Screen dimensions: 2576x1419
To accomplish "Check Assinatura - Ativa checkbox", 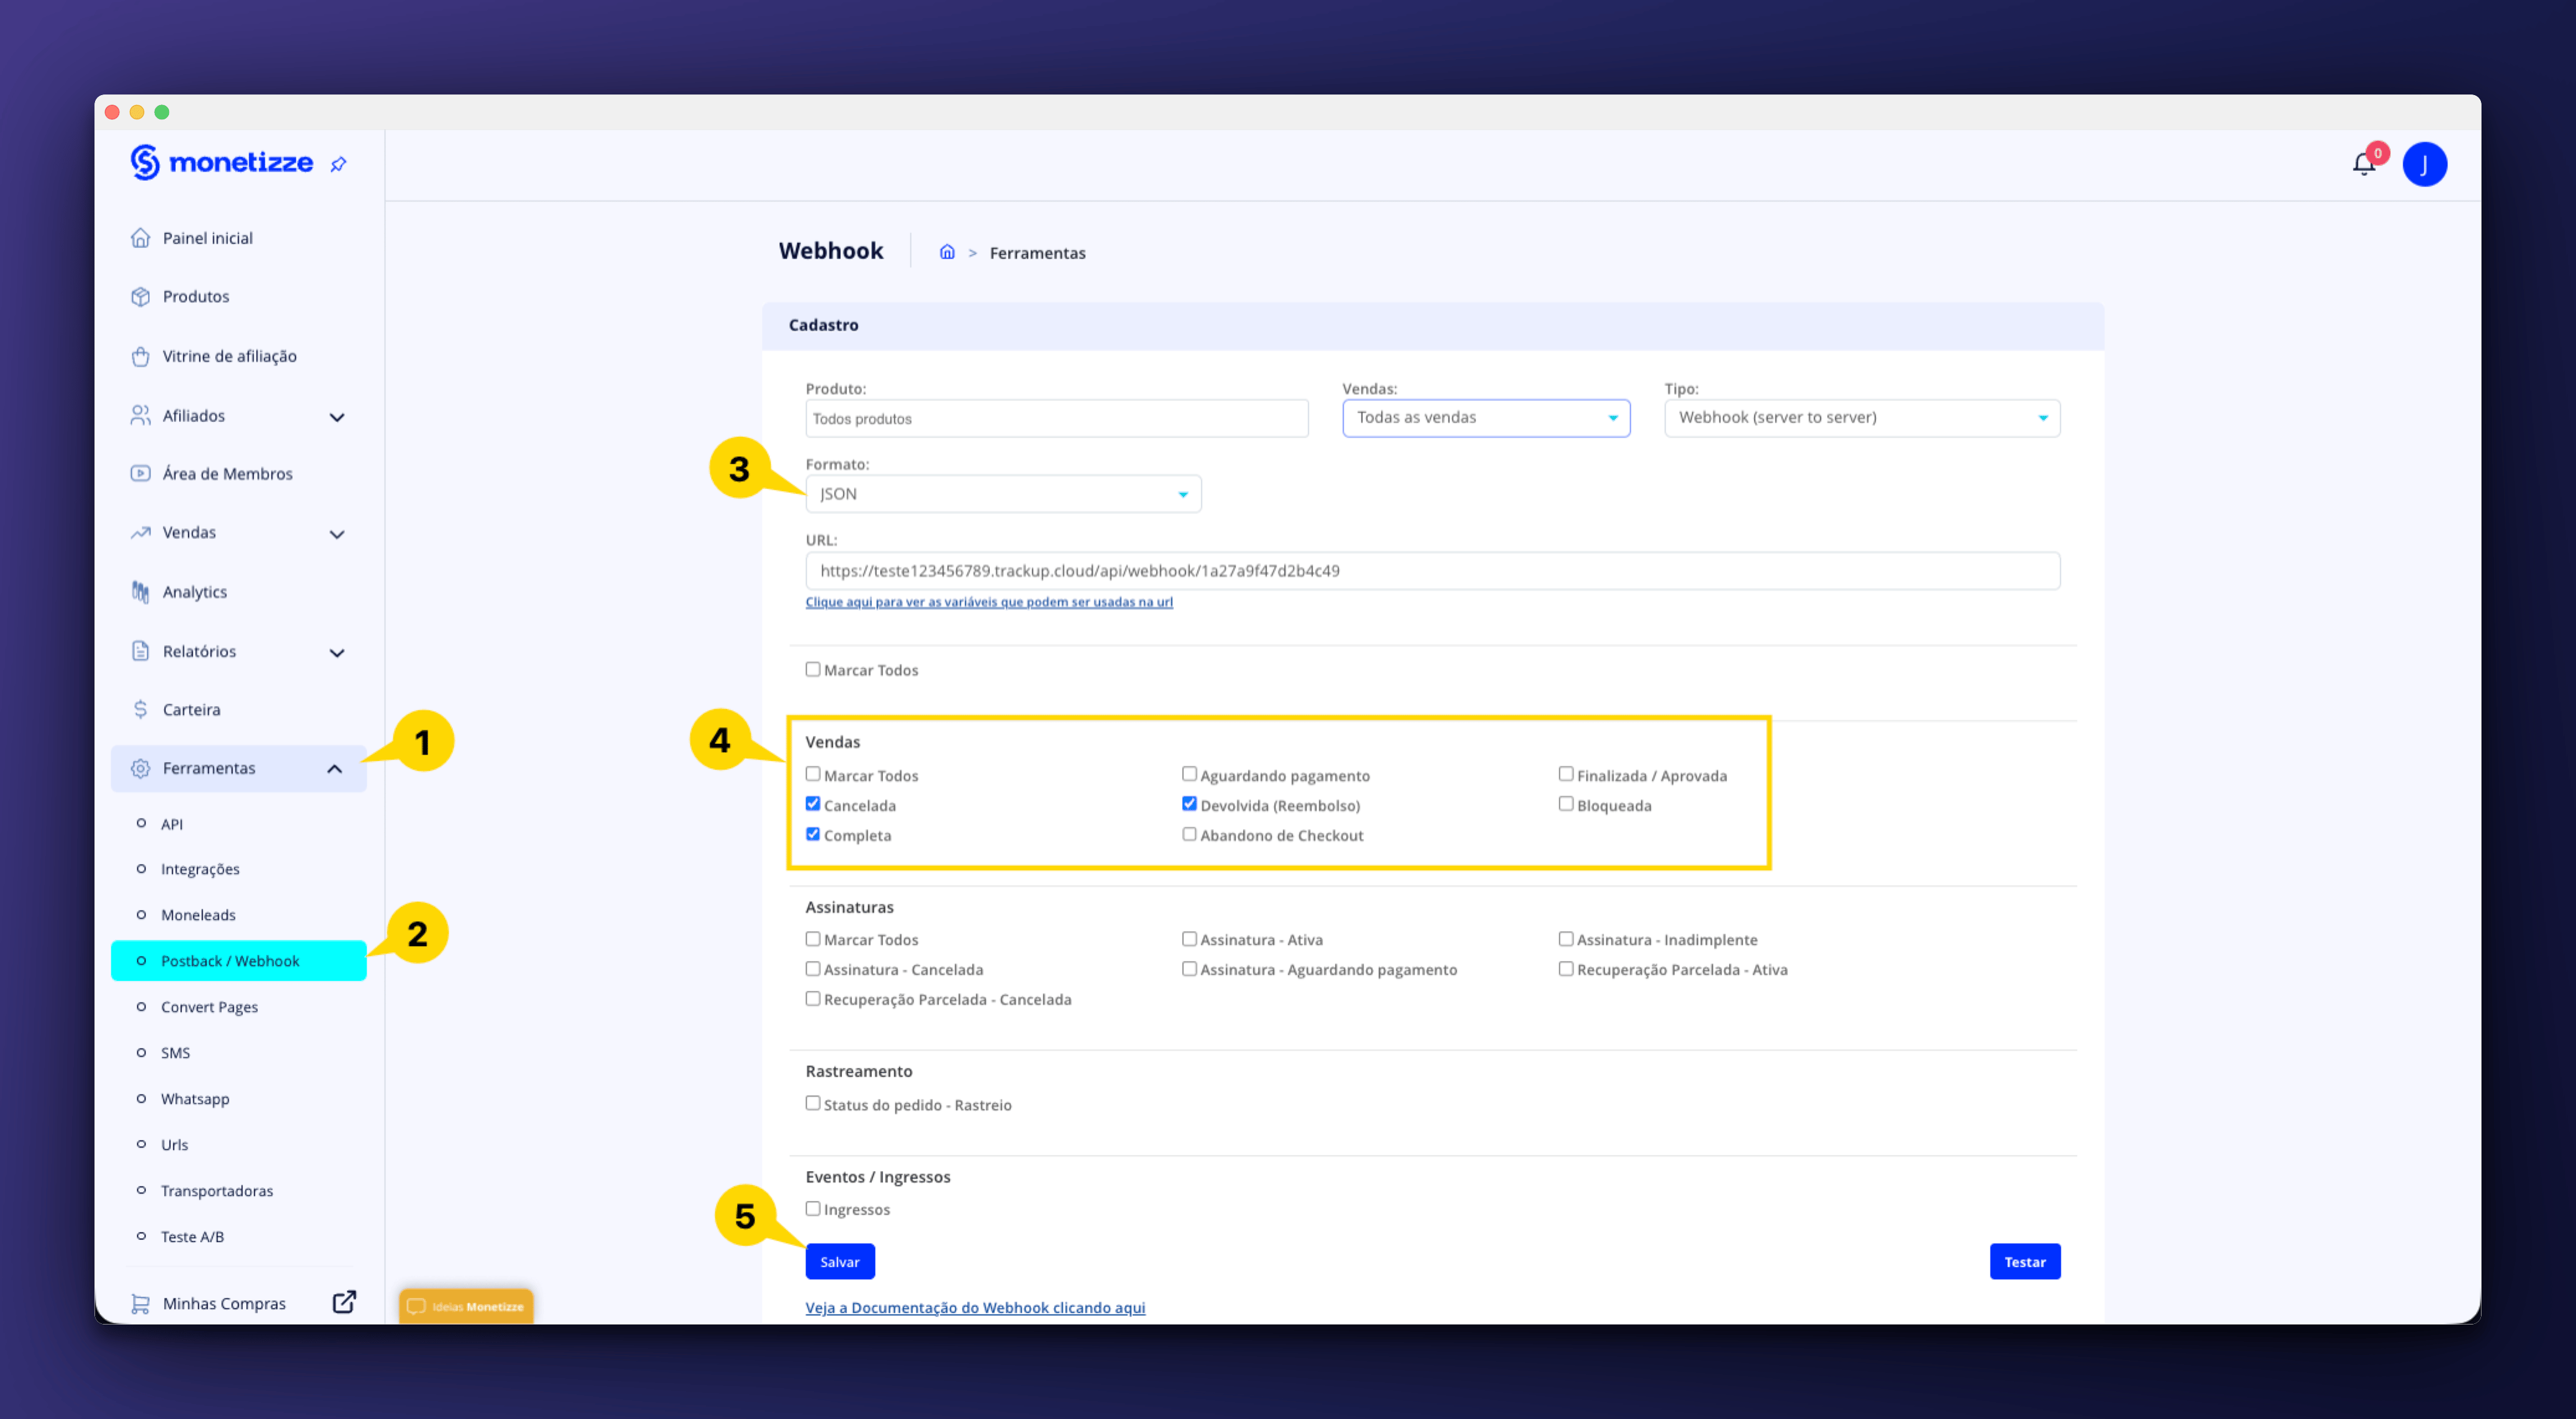I will tap(1189, 939).
